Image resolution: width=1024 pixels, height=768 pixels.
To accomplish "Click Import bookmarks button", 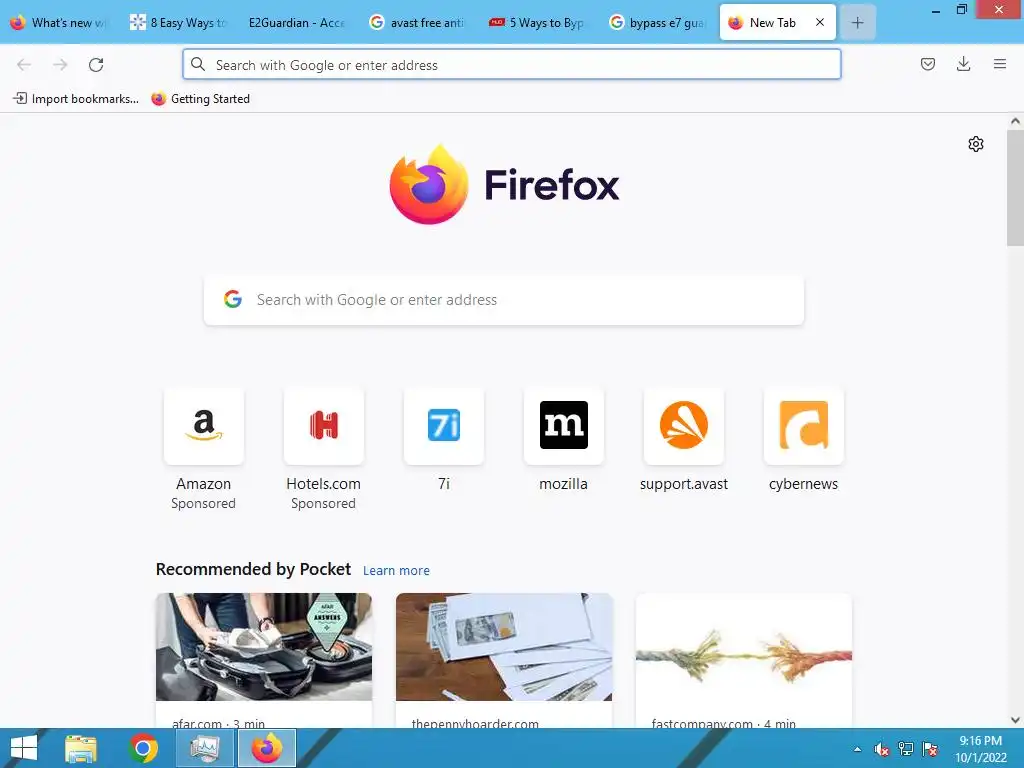I will click(76, 99).
